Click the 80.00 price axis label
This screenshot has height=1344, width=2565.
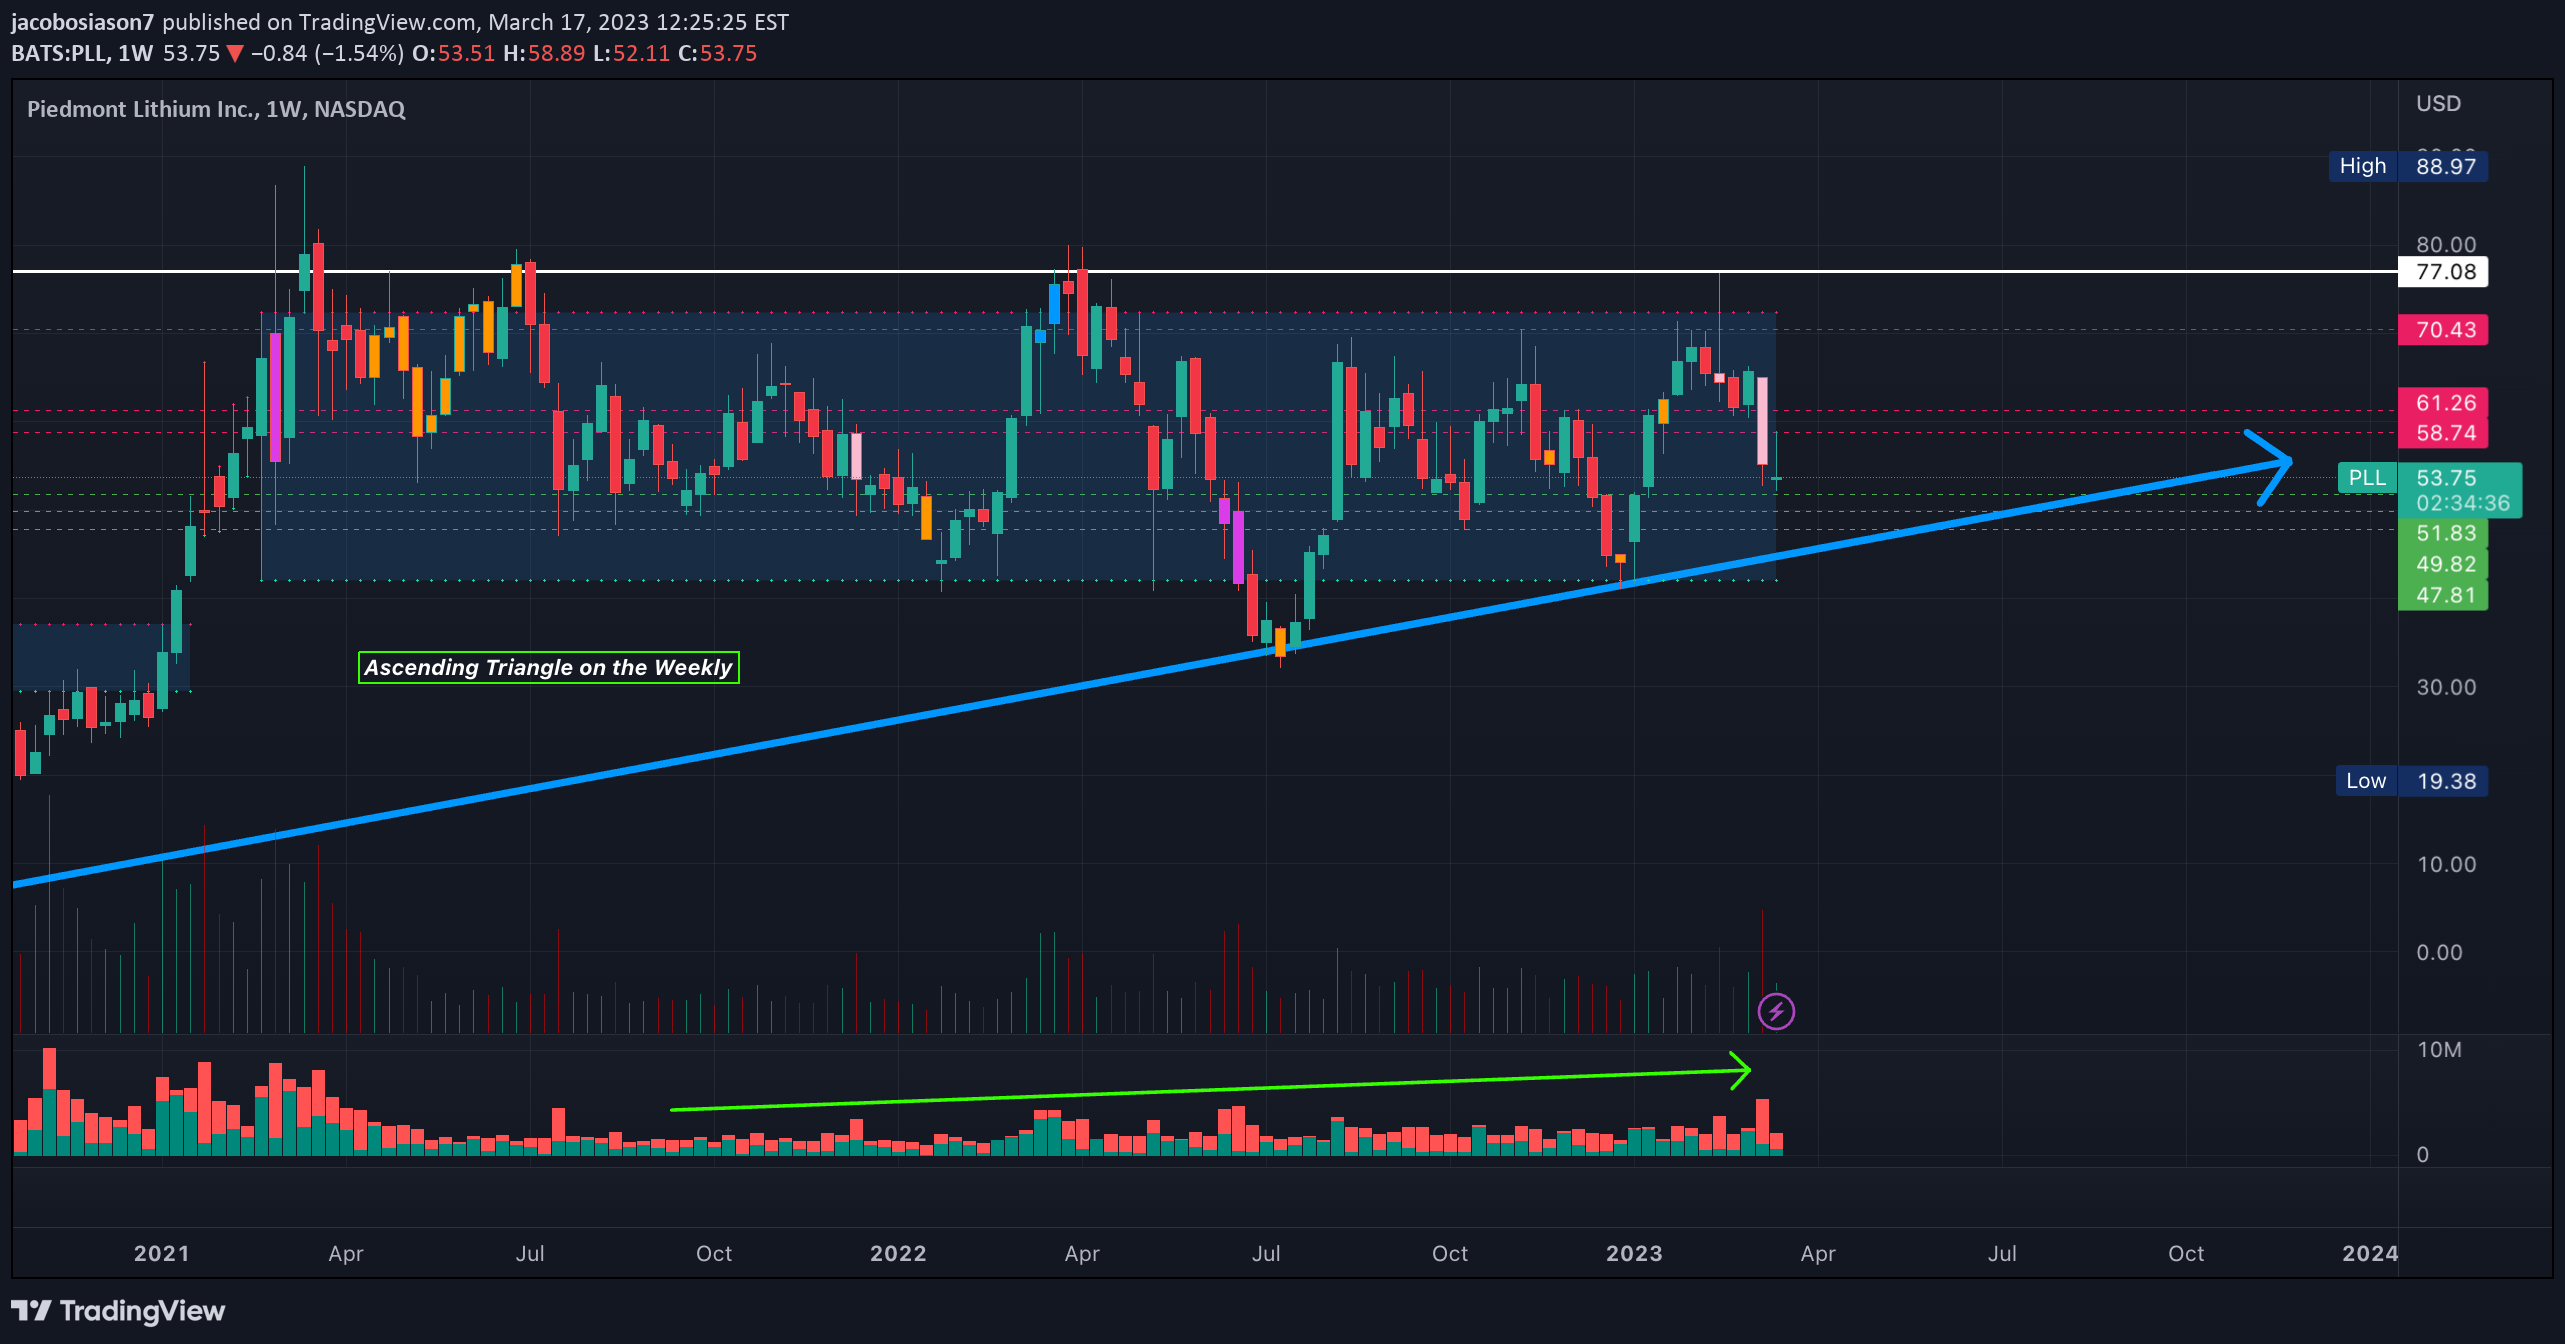(2446, 245)
